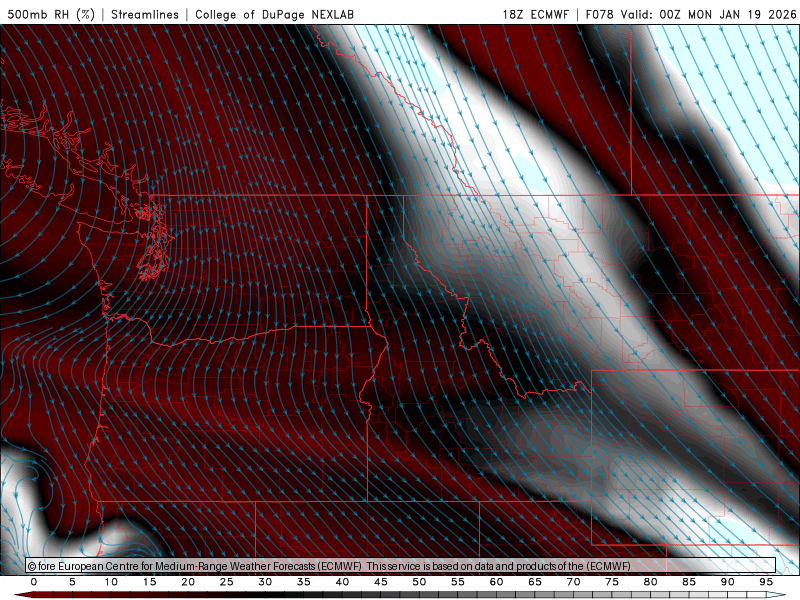Click colorbar label "0"
Viewport: 800px width, 600px height.
pos(34,582)
